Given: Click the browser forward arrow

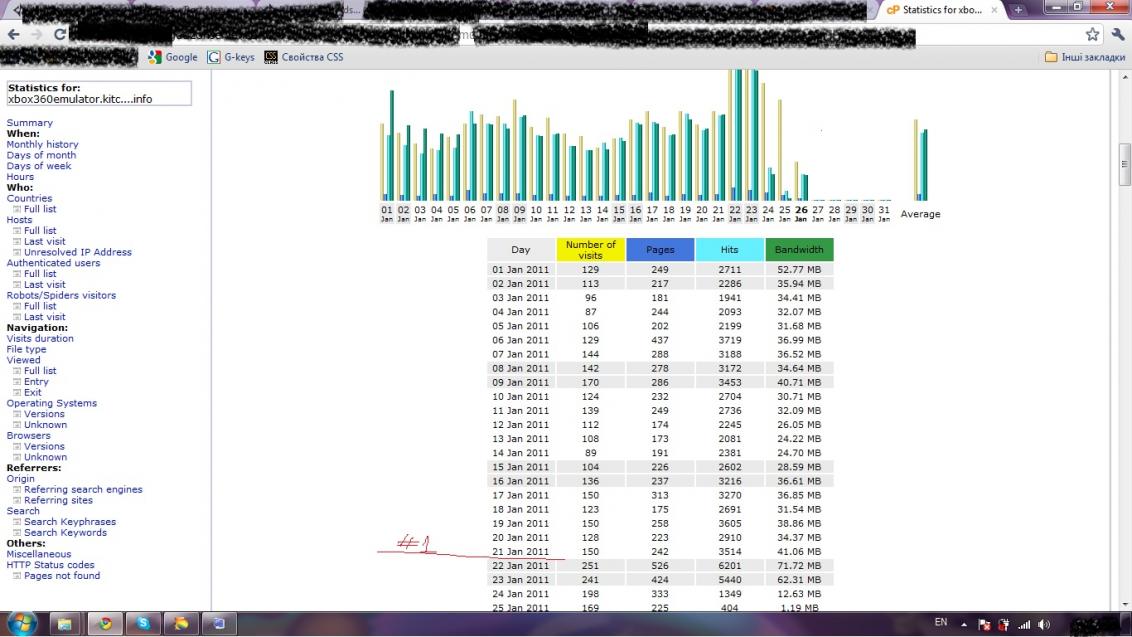Looking at the screenshot, I should [37, 34].
